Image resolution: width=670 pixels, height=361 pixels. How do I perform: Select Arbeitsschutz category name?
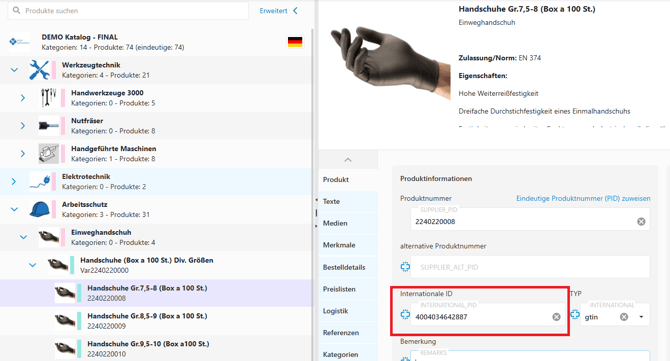[85, 204]
